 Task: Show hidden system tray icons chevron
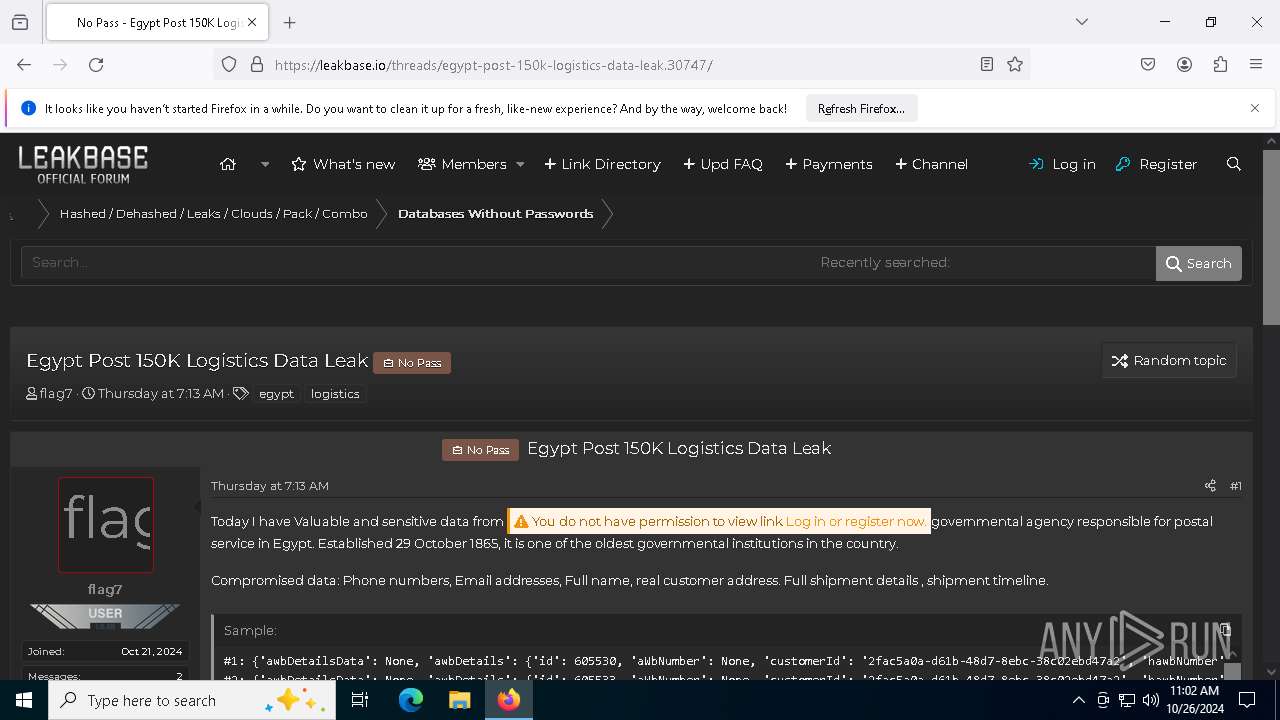pyautogui.click(x=1079, y=700)
